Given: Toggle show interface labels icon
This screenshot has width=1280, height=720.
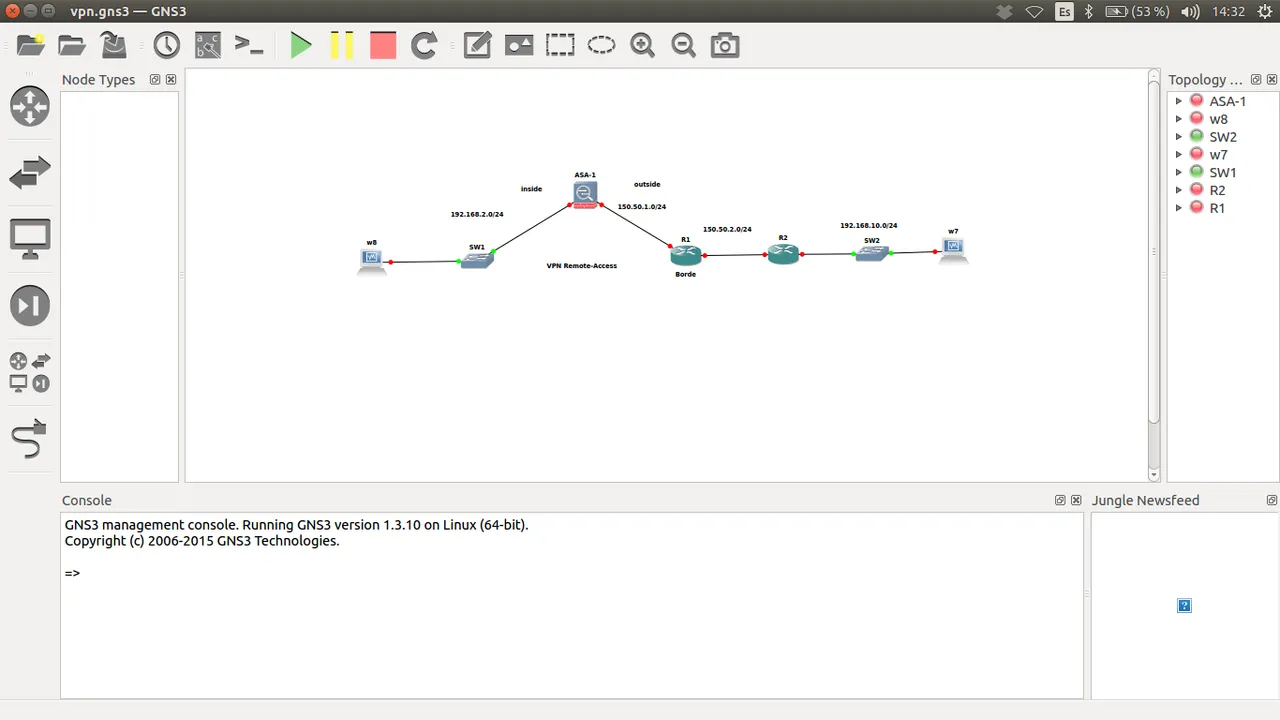Looking at the screenshot, I should pyautogui.click(x=208, y=45).
